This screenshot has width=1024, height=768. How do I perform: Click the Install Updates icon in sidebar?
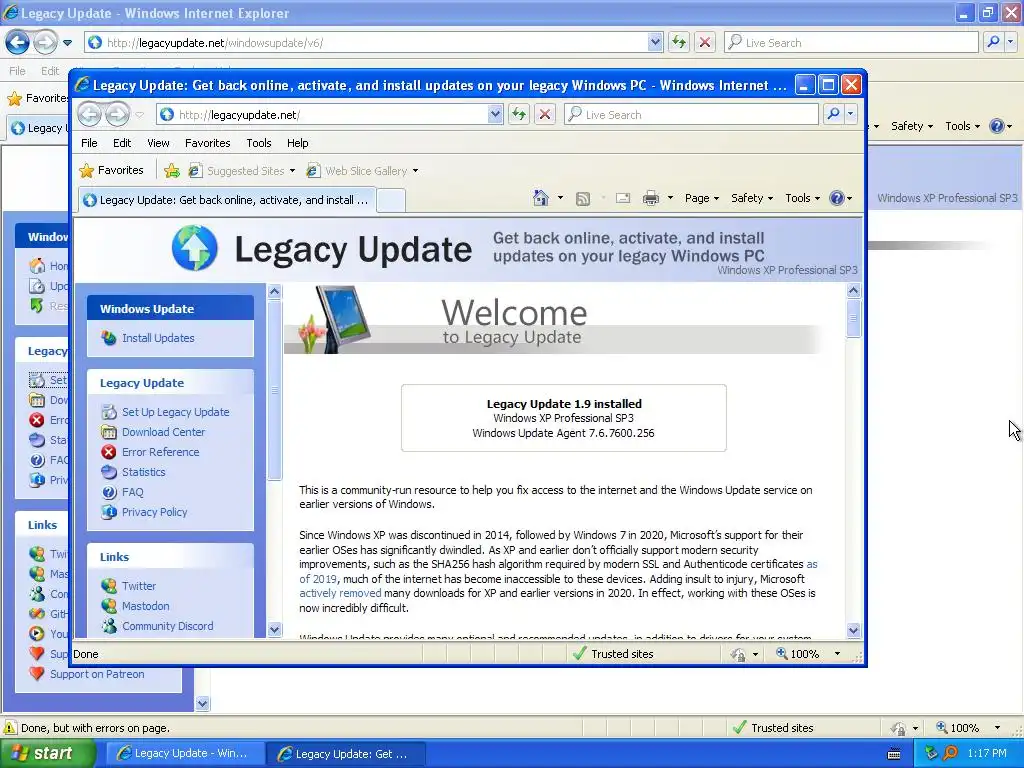tap(108, 338)
